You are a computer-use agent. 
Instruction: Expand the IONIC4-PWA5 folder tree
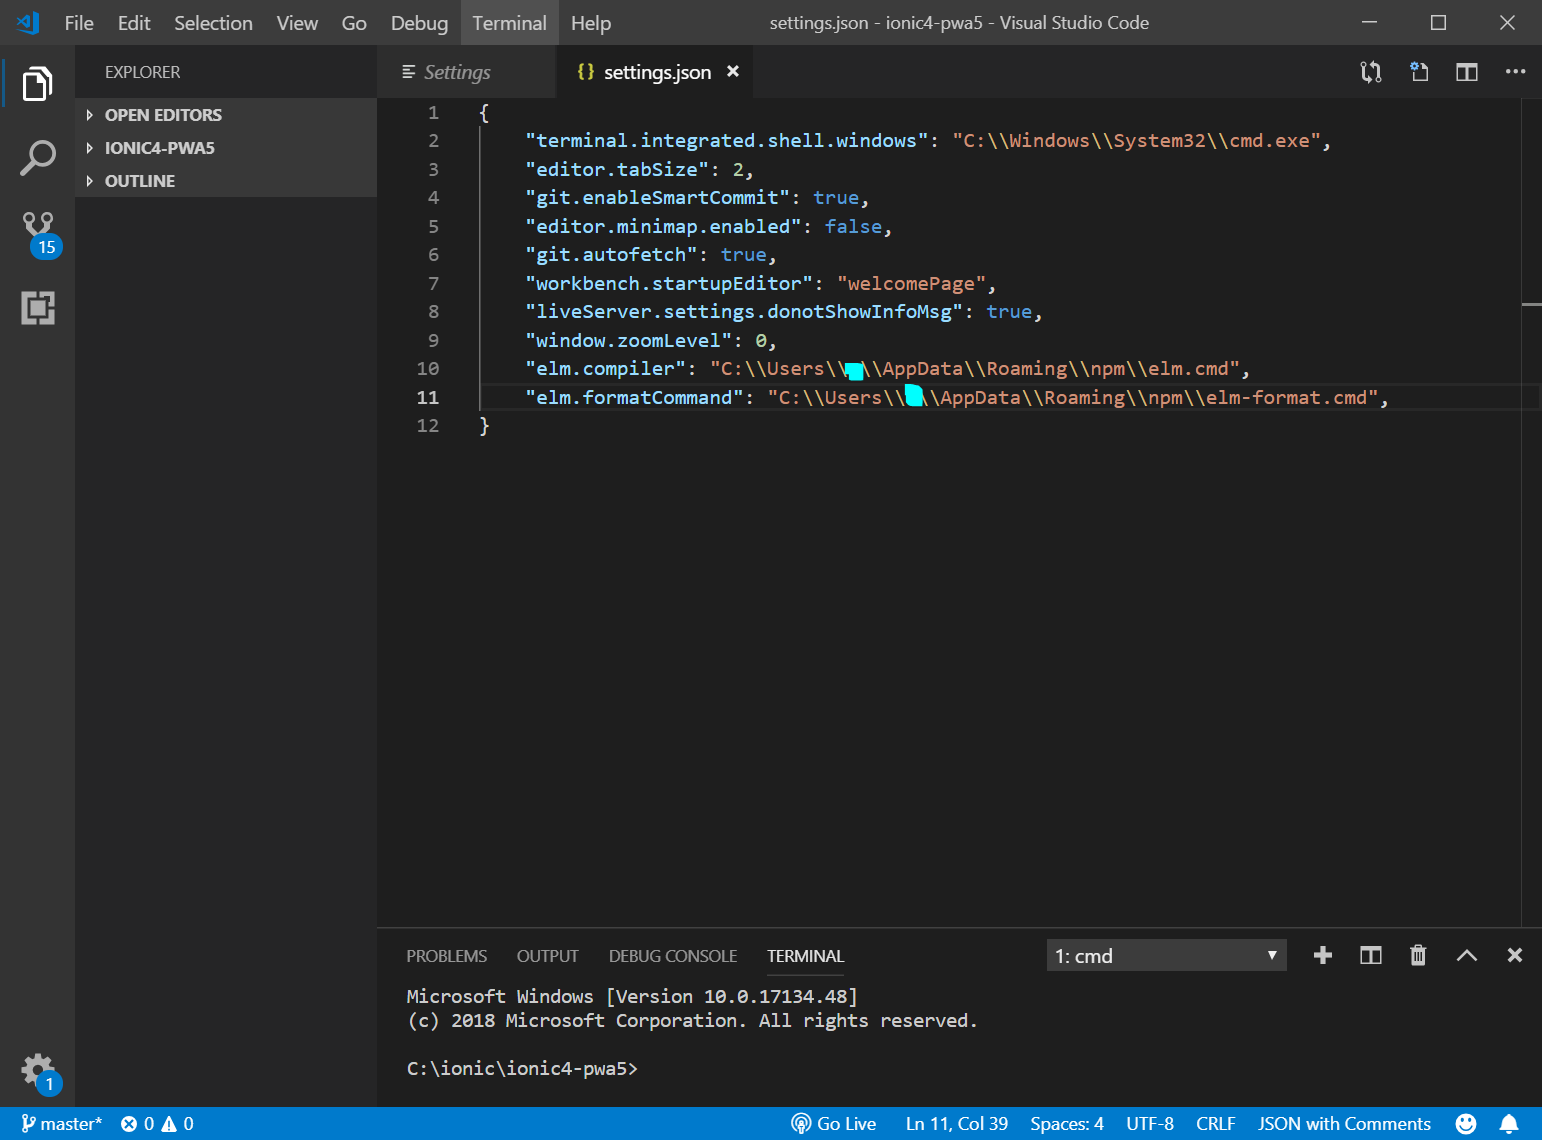tap(159, 148)
